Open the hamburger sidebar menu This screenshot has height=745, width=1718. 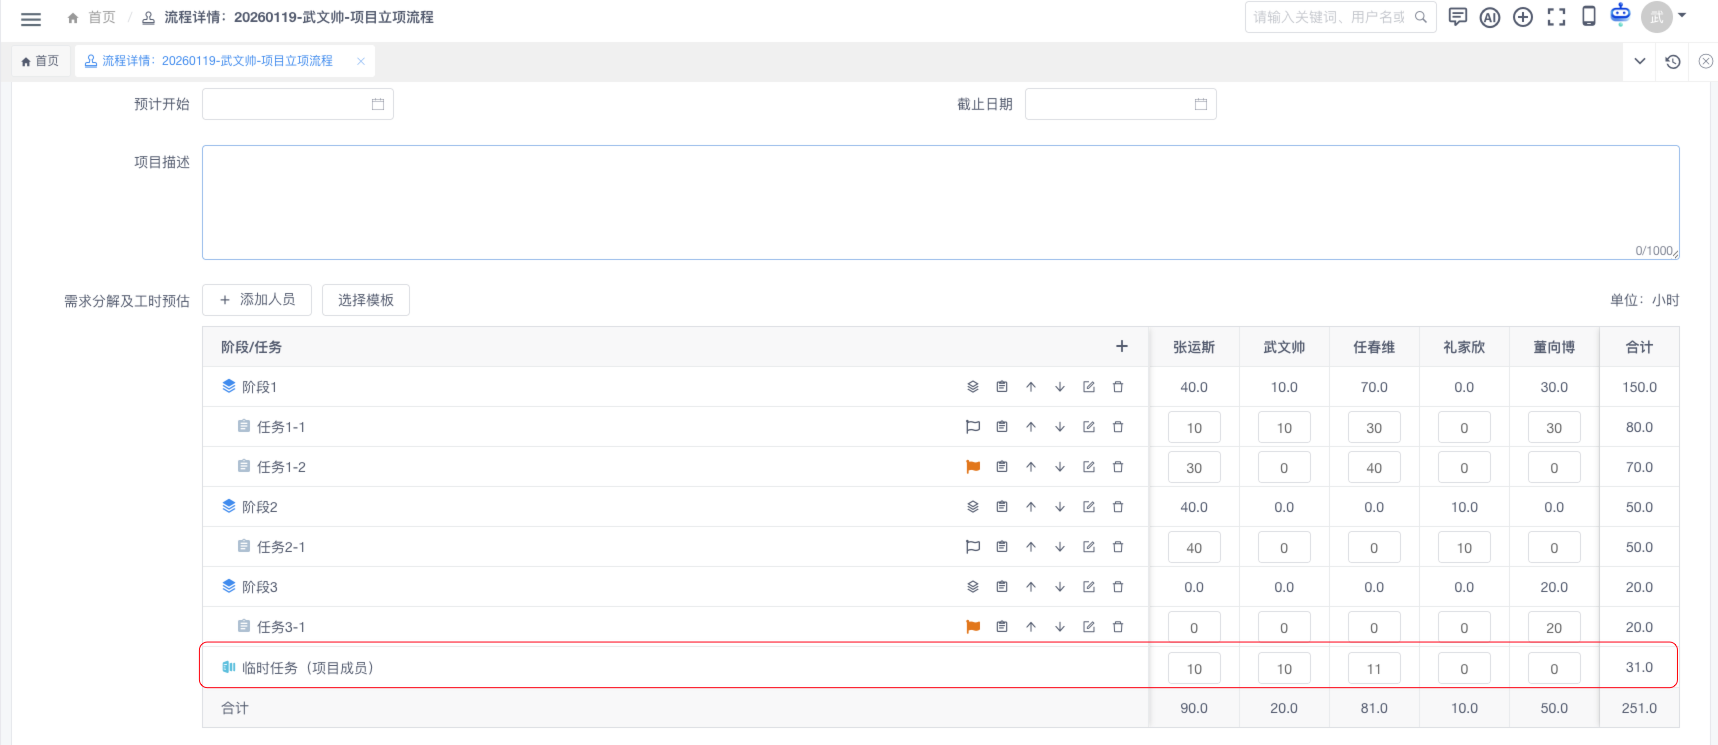[31, 19]
